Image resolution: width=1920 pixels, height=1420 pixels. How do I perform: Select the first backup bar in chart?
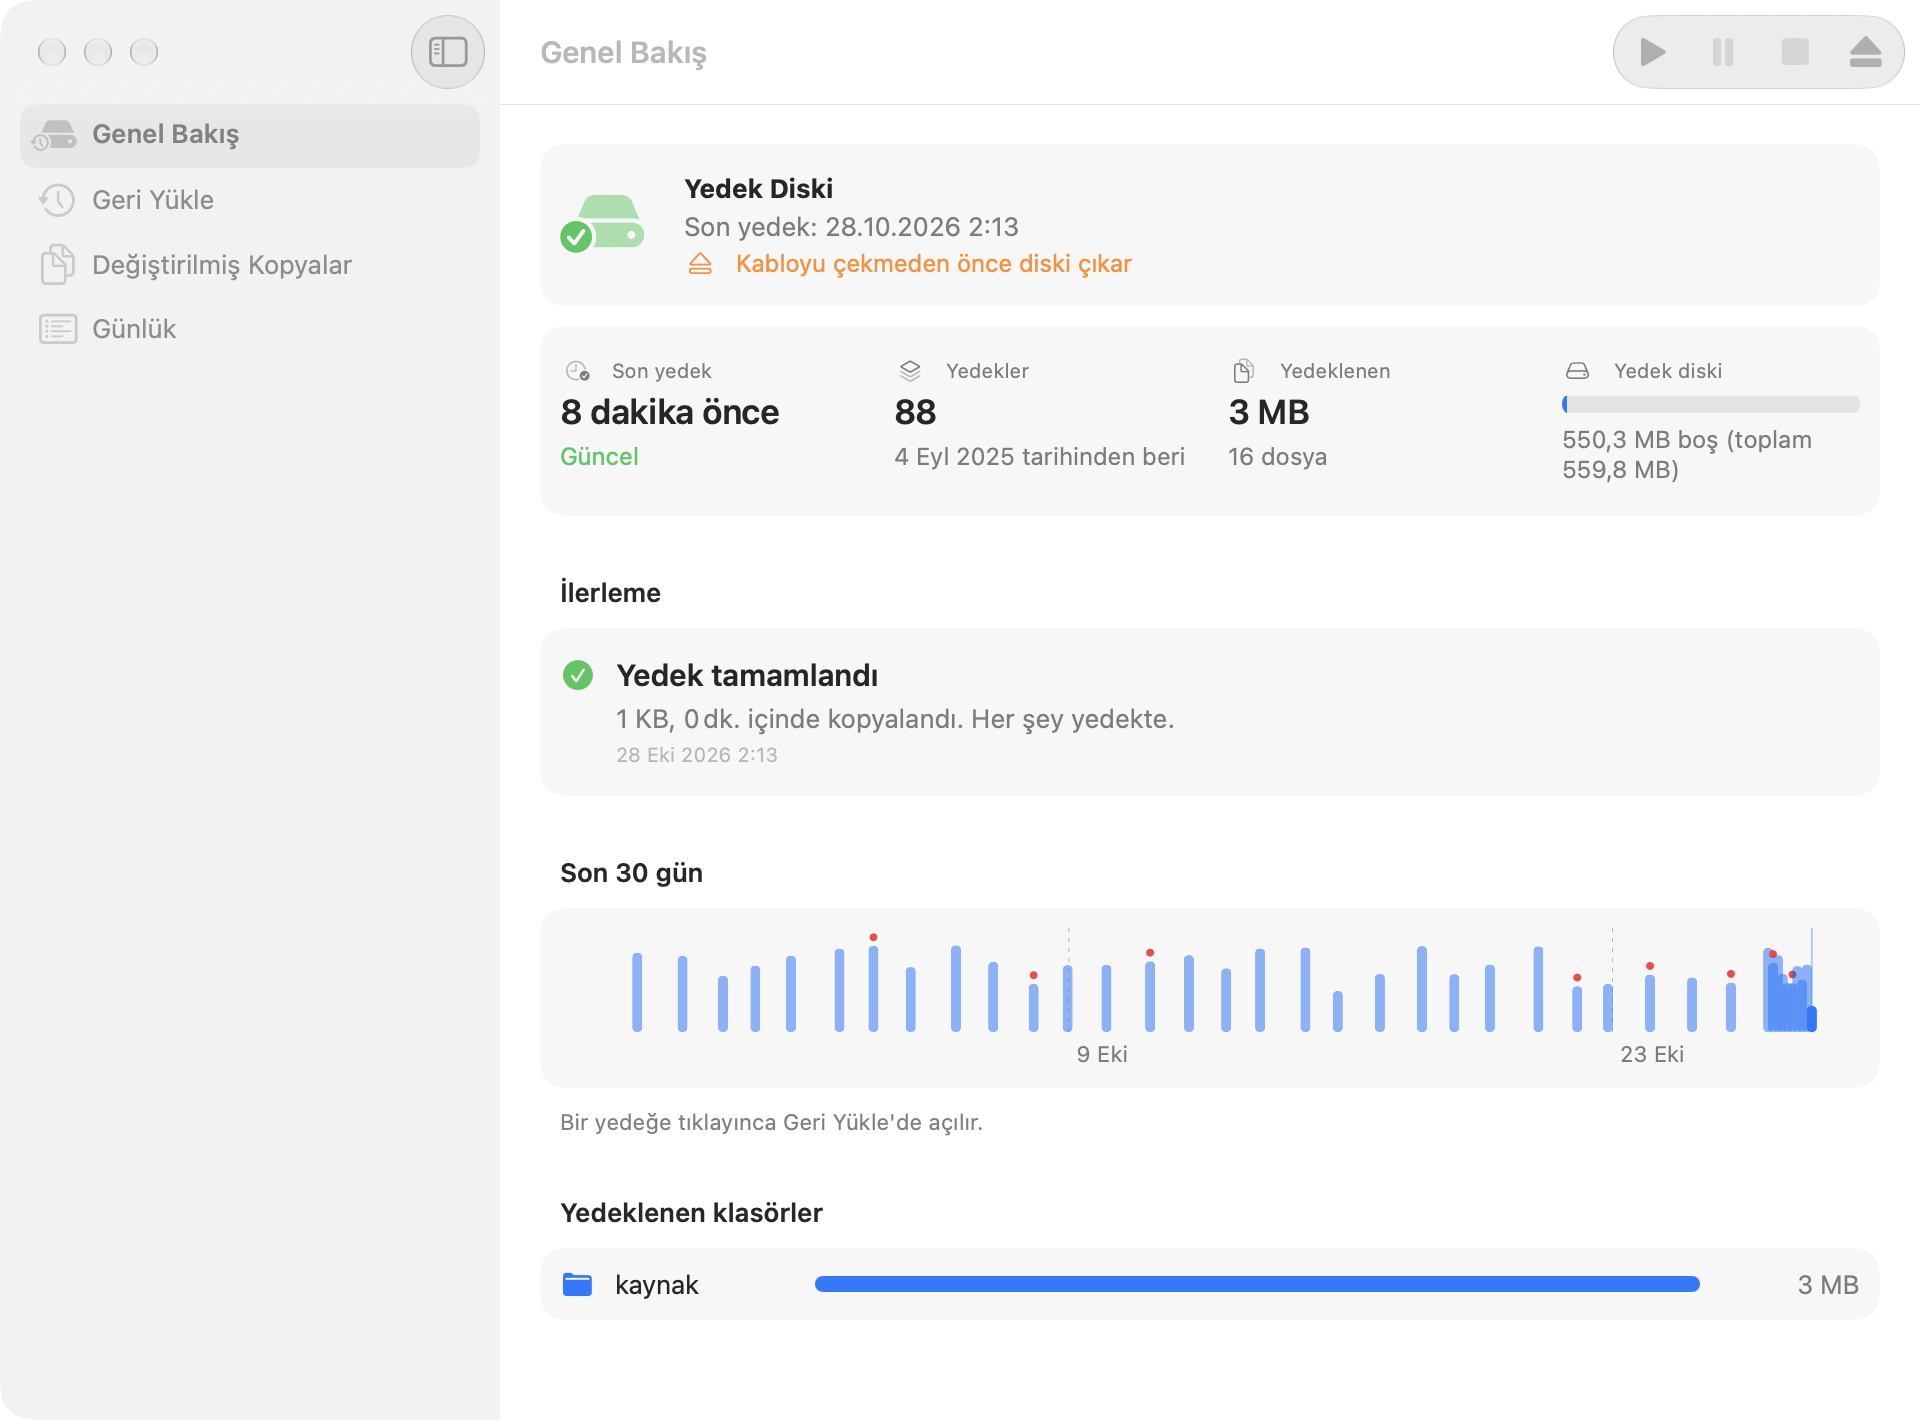click(637, 992)
